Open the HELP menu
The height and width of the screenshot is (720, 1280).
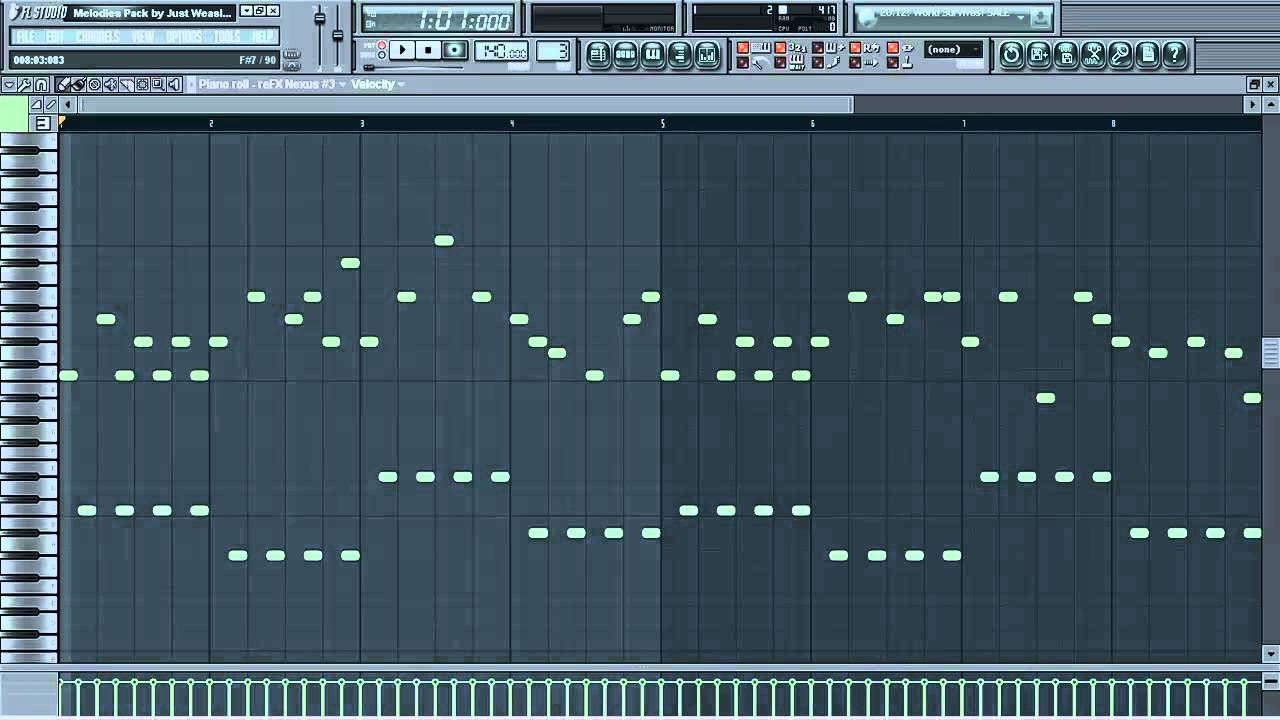(263, 37)
